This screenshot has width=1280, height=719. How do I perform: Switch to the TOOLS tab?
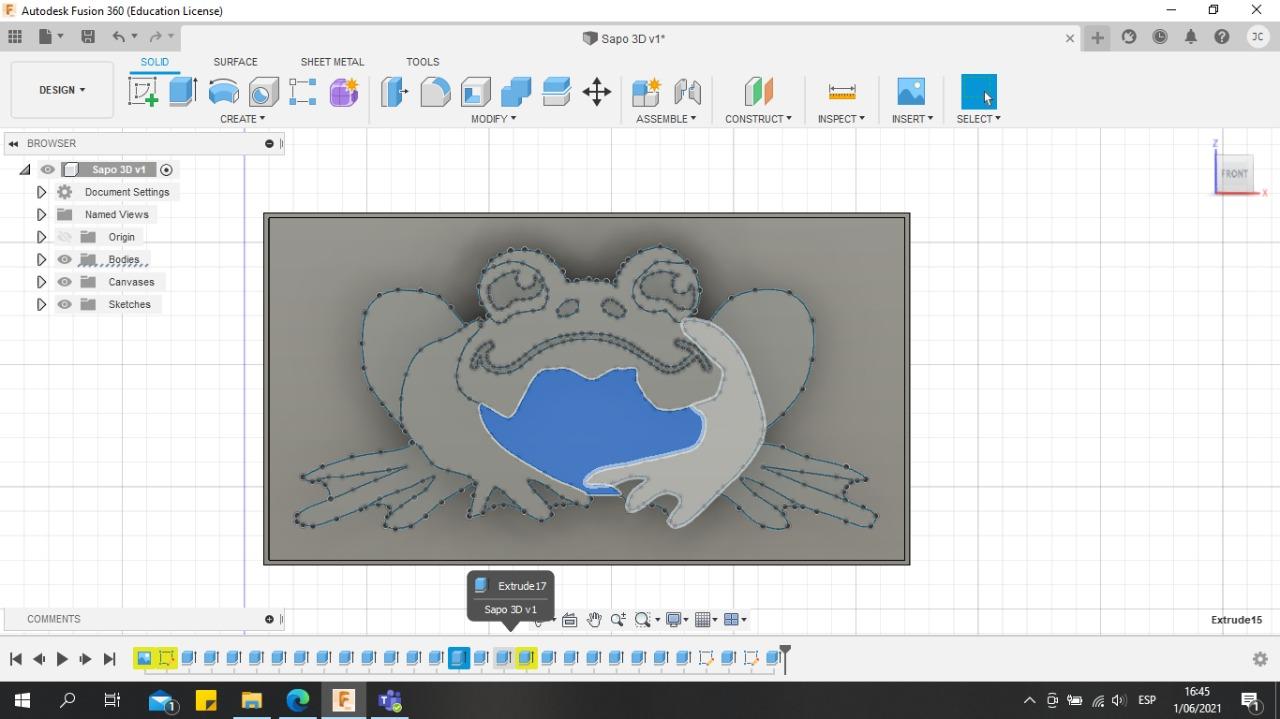click(423, 62)
